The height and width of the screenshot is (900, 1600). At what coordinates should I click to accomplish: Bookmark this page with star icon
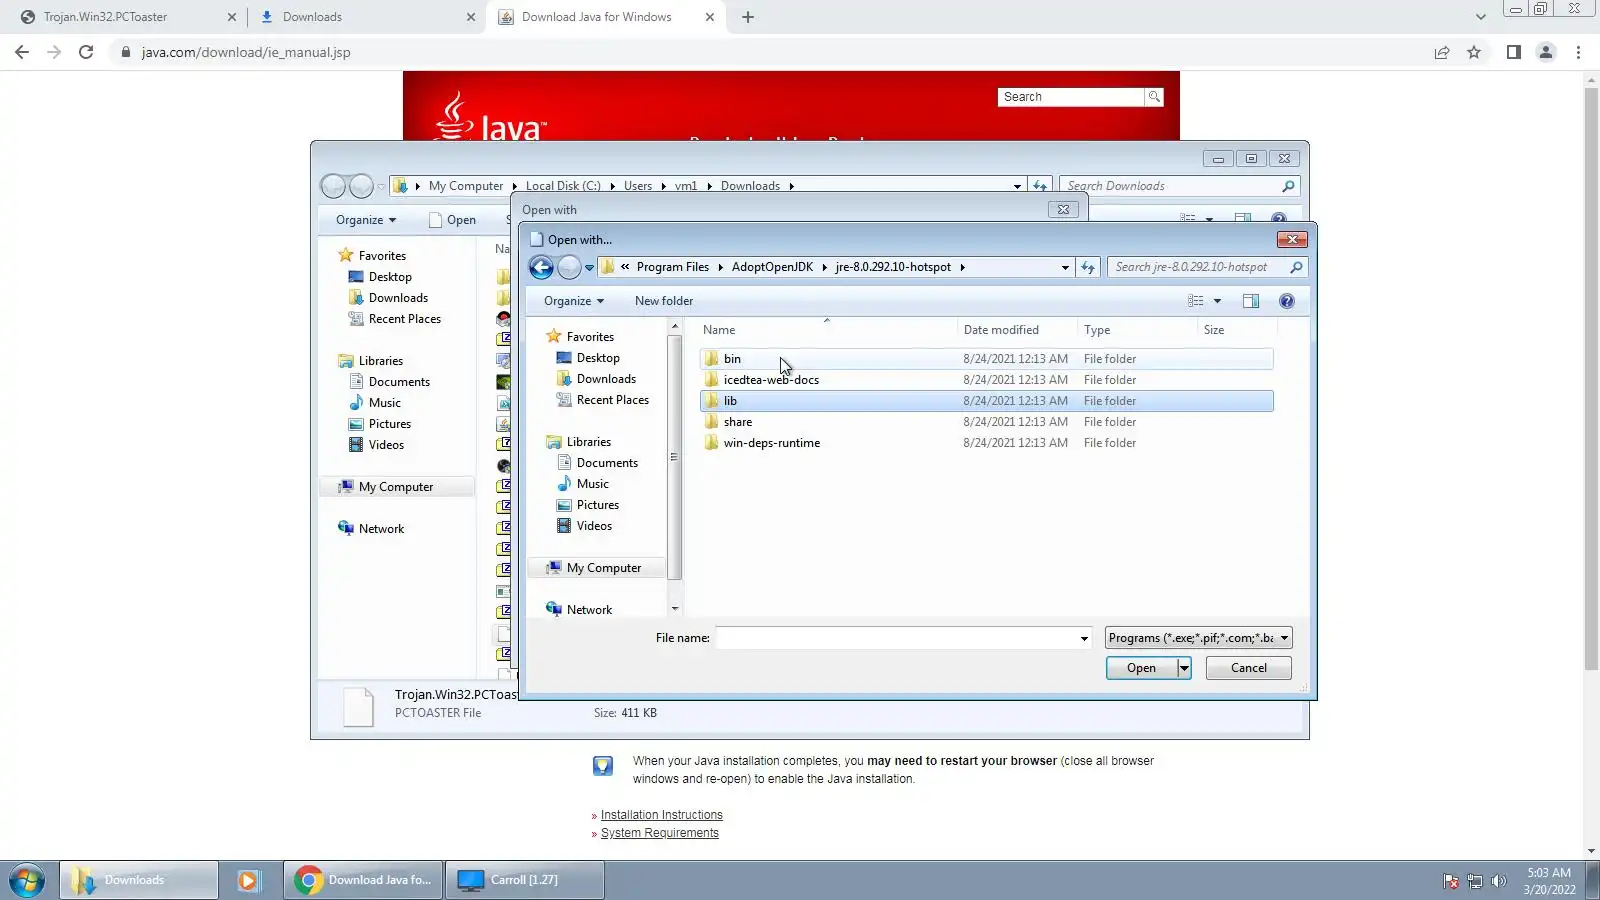(x=1474, y=52)
